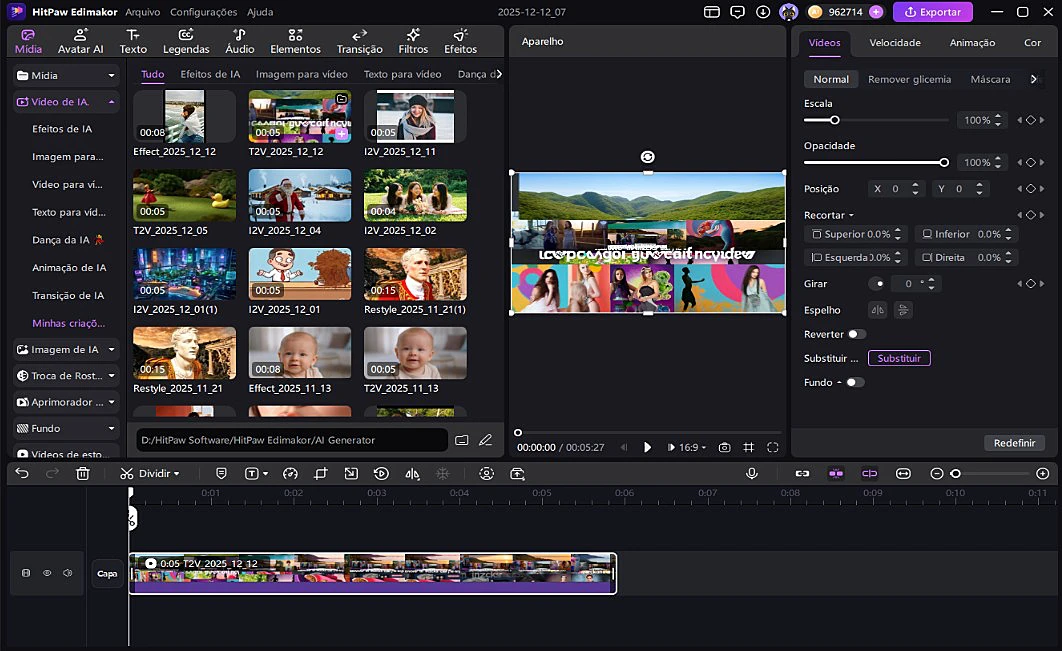Enable the Reverter toggle
This screenshot has height=651, width=1062.
click(x=856, y=334)
